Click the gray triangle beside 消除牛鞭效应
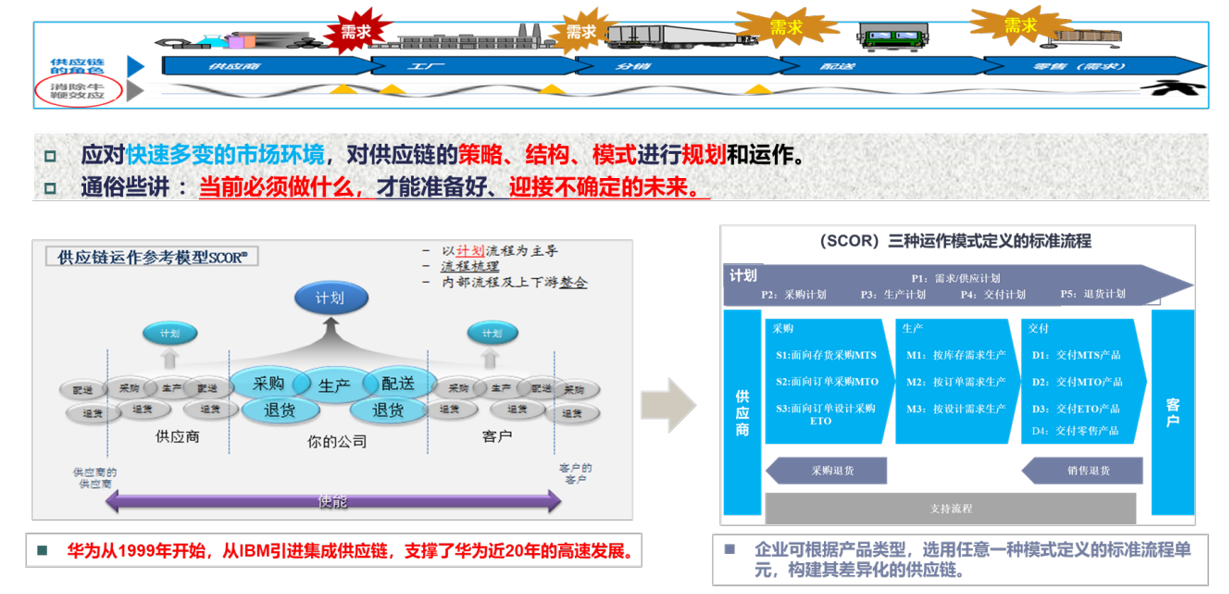The height and width of the screenshot is (594, 1229). coord(135,91)
